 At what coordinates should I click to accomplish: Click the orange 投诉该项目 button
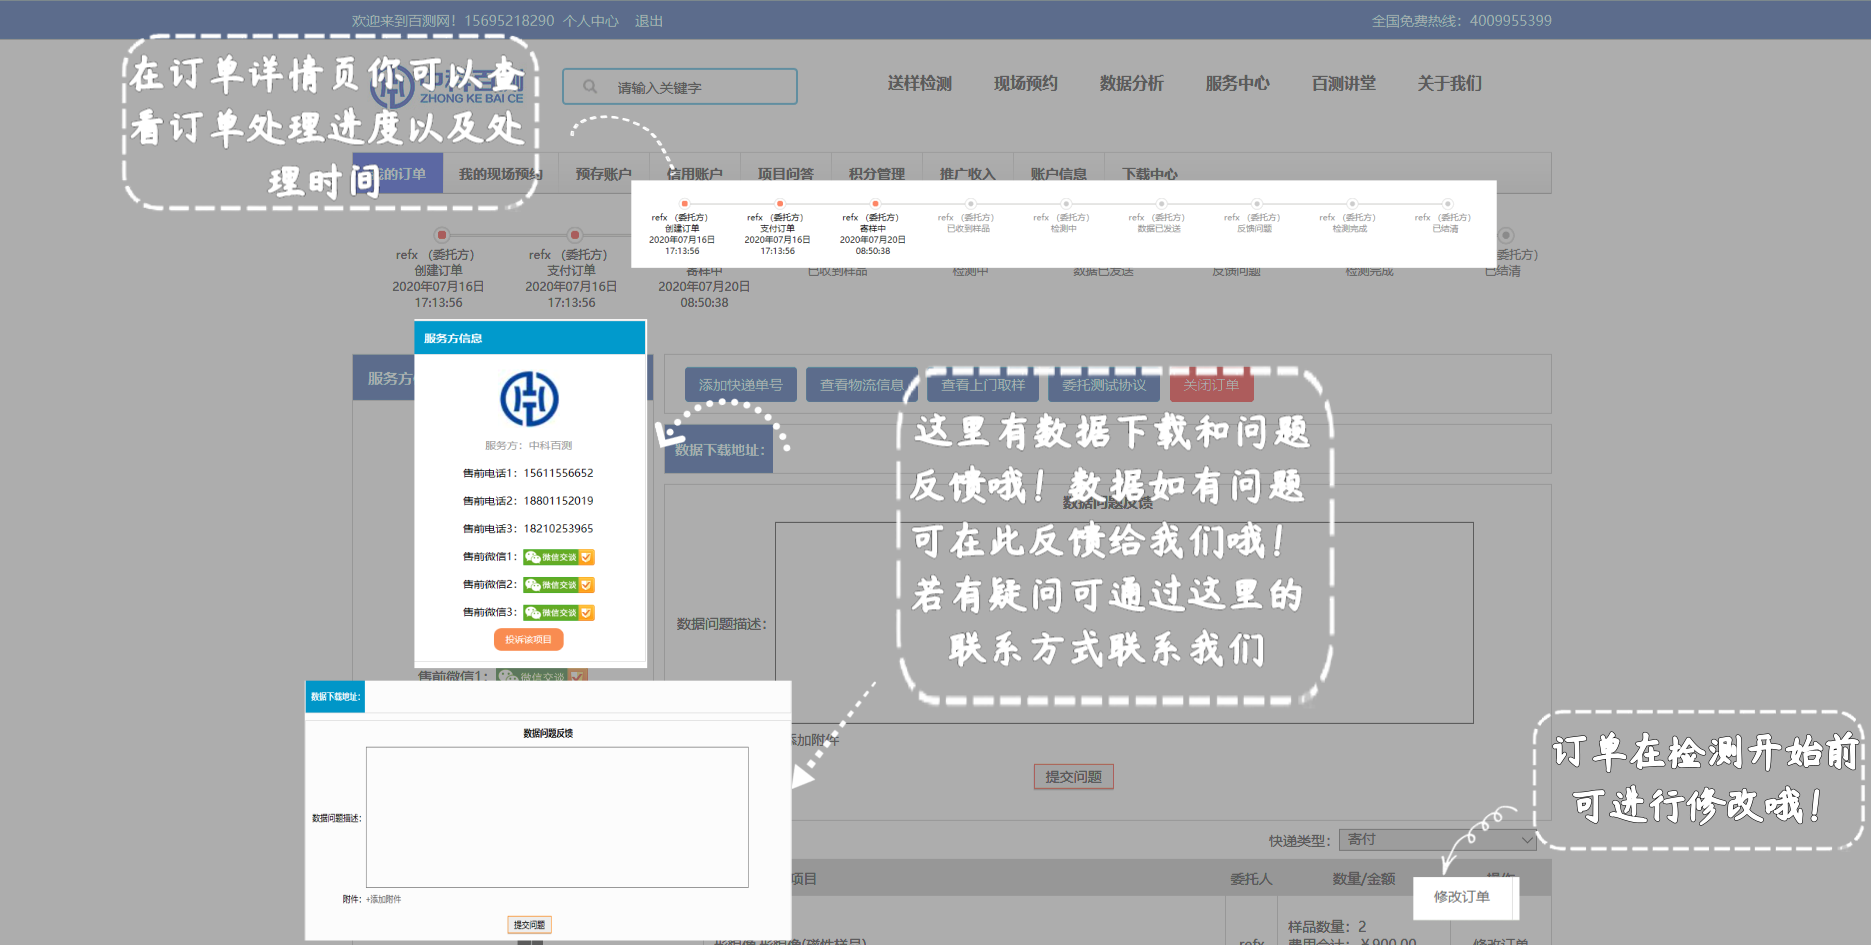pos(528,640)
